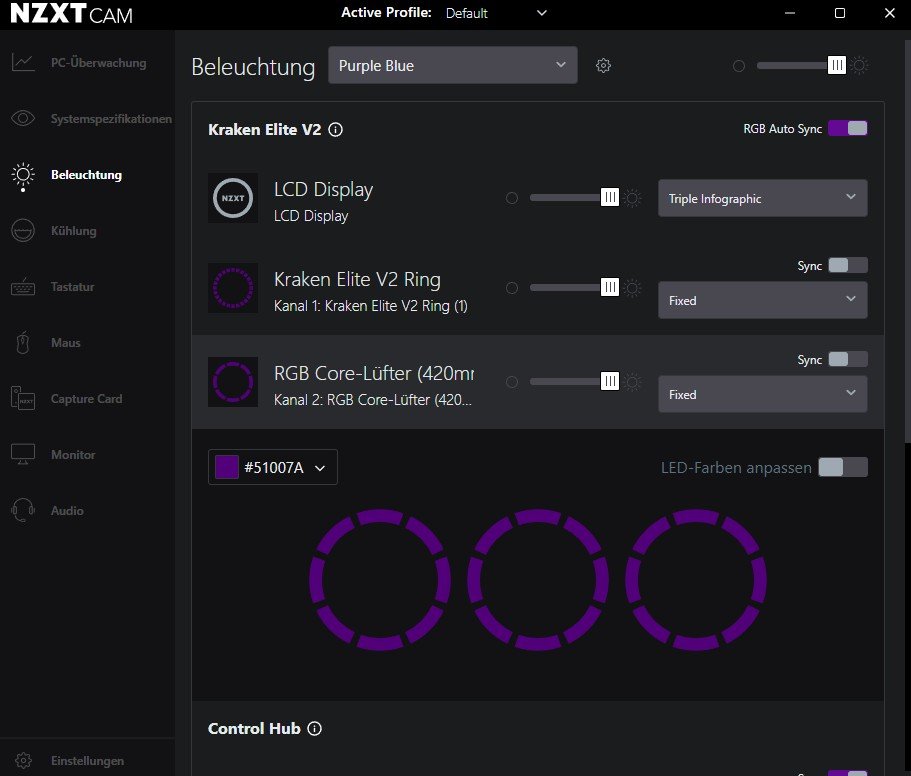Click the Kanal 1: Kraken Elite V2 Ring (1) text

tap(371, 306)
